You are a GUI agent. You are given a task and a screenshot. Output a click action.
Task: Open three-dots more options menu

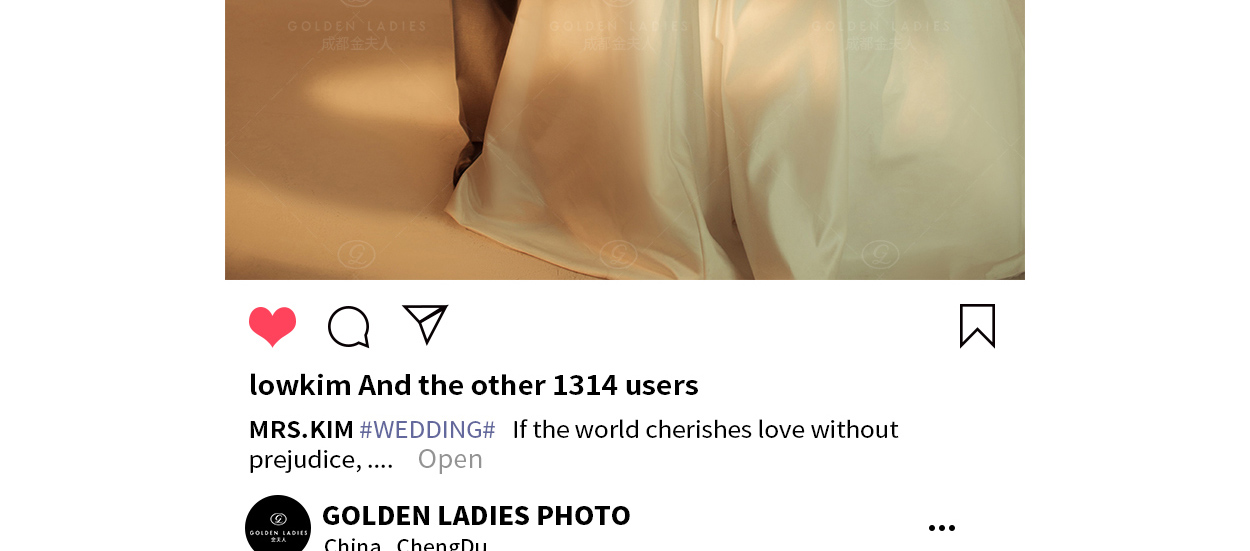[942, 528]
